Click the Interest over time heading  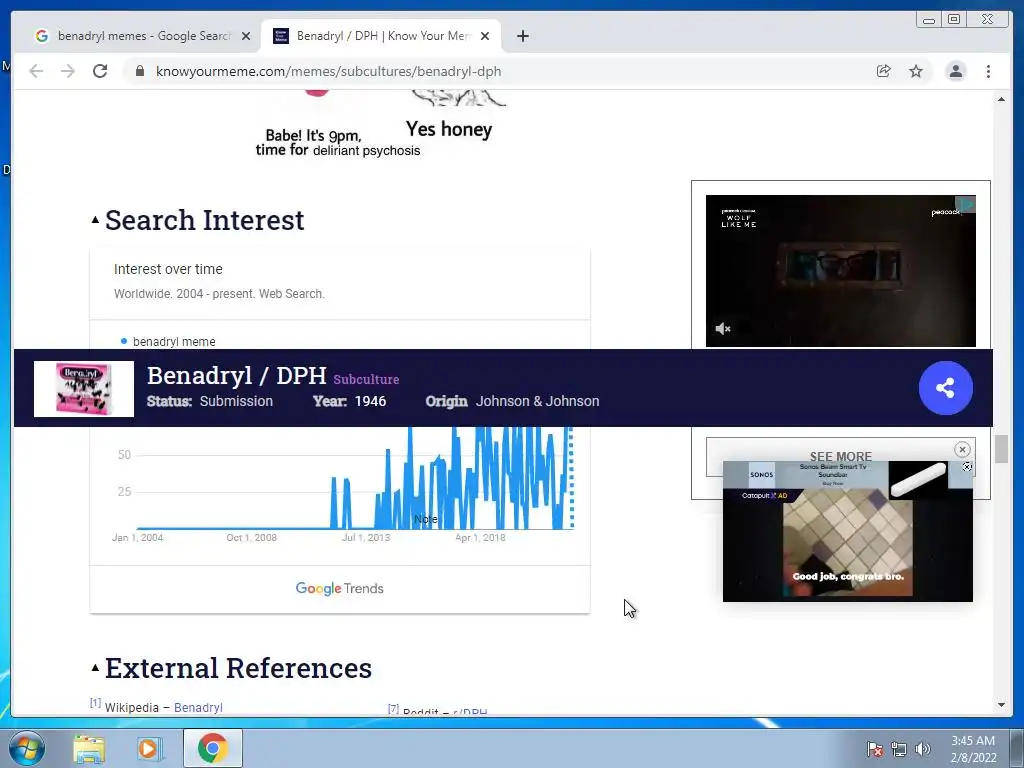(x=168, y=269)
